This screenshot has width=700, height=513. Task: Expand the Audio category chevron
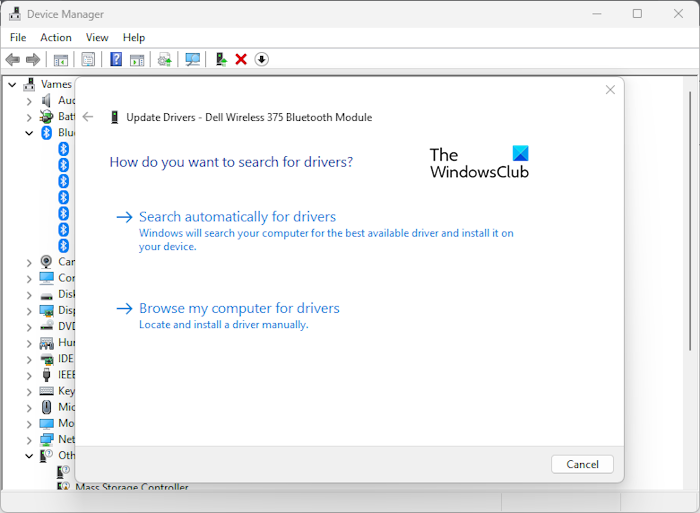tap(29, 101)
